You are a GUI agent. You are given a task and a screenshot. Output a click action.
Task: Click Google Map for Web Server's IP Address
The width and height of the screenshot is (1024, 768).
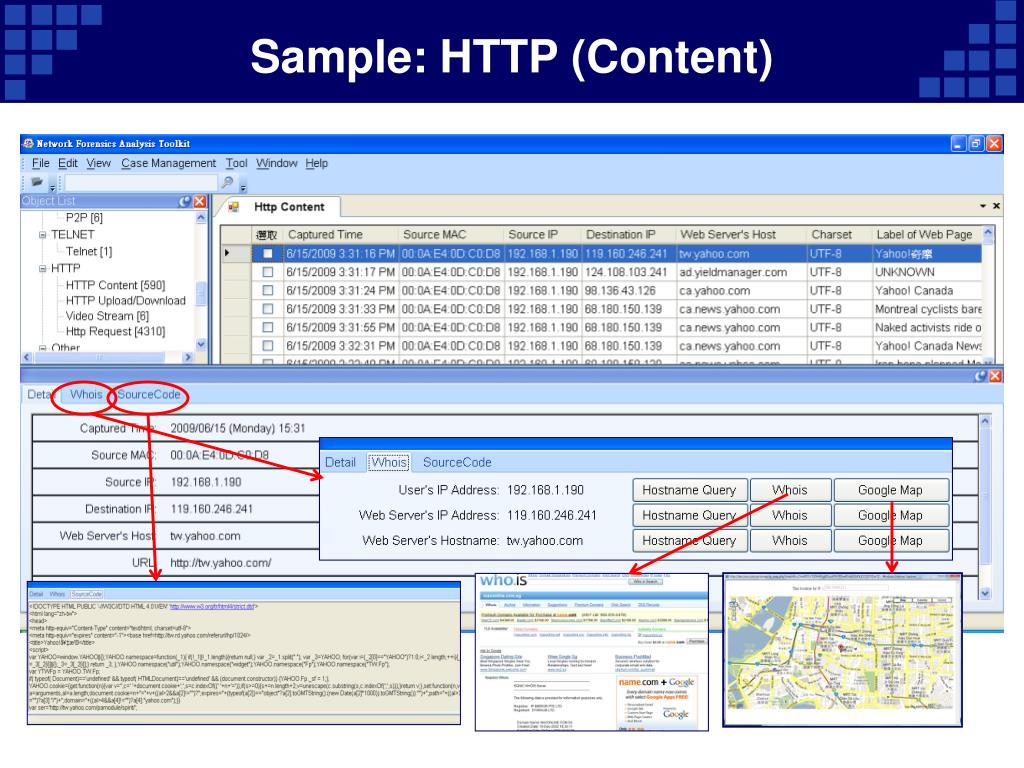tap(891, 515)
